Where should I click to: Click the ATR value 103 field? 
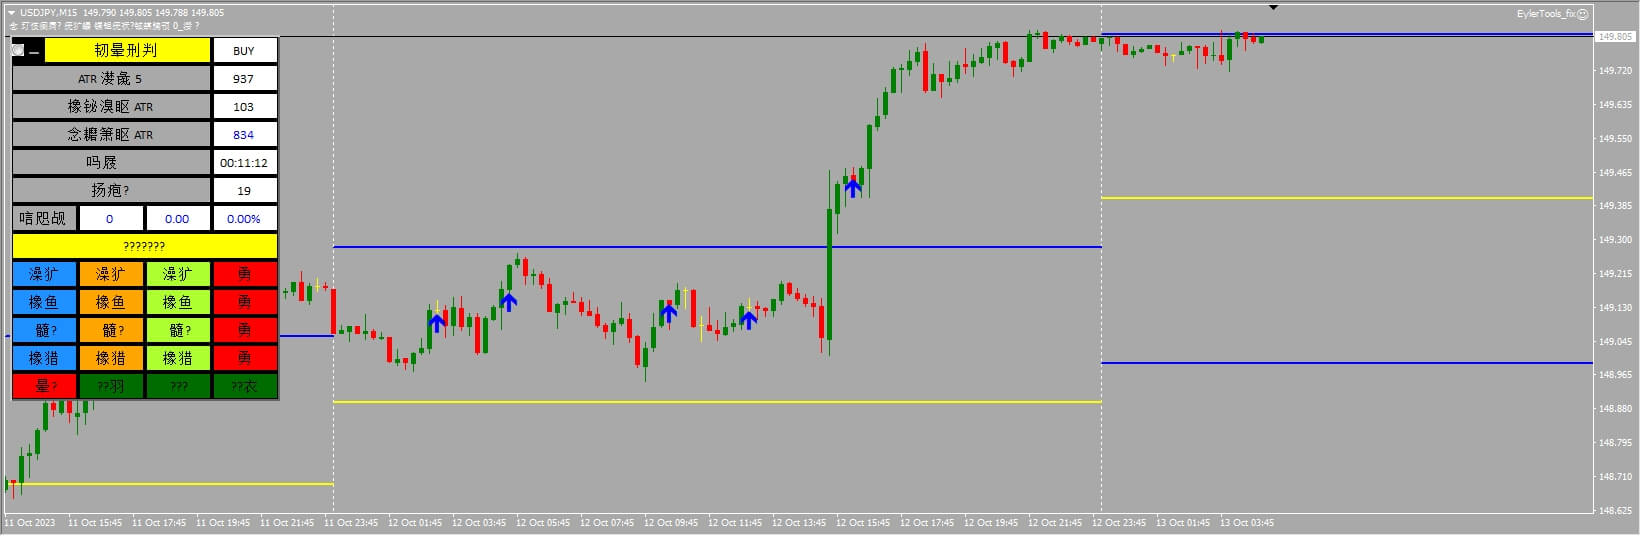(x=244, y=107)
